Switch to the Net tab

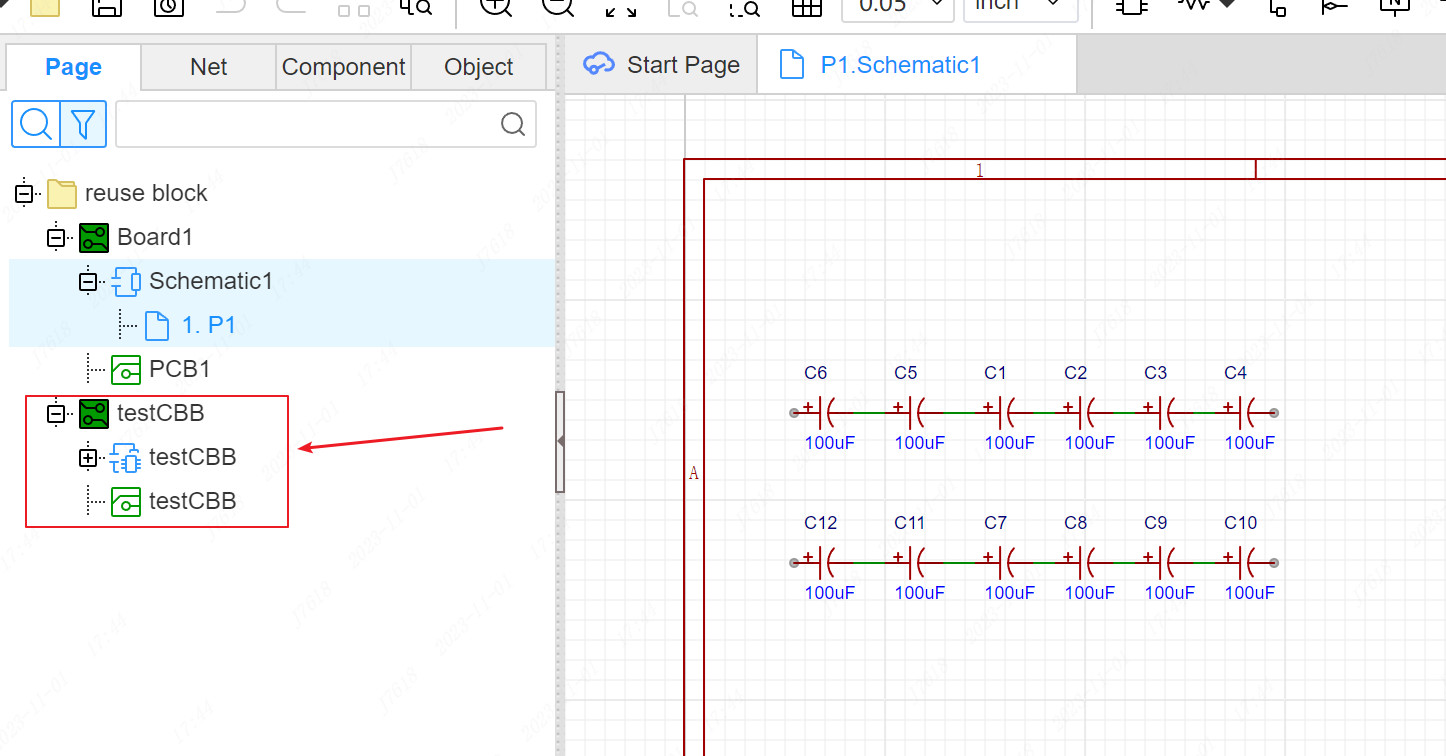(209, 67)
